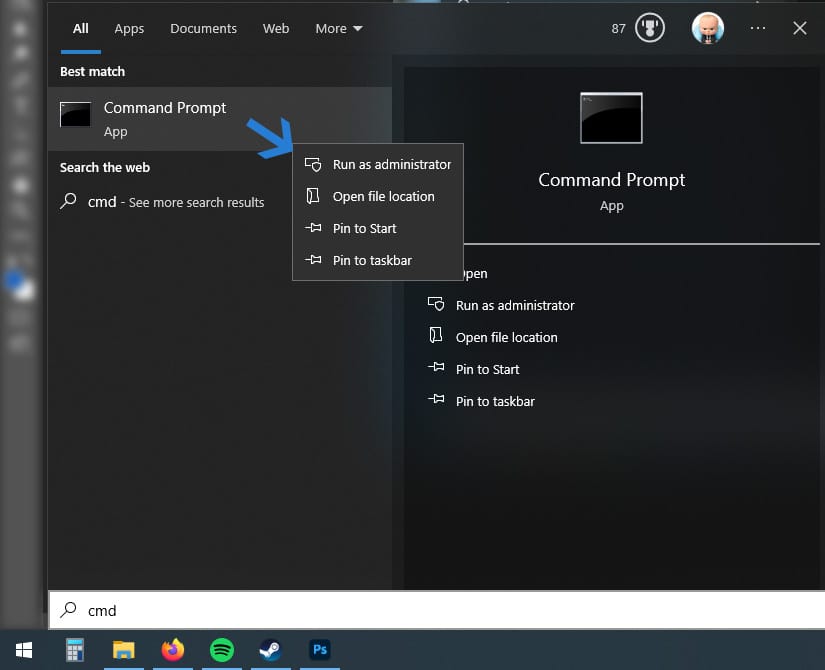Click the user profile avatar
This screenshot has height=670, width=825.
click(x=709, y=28)
